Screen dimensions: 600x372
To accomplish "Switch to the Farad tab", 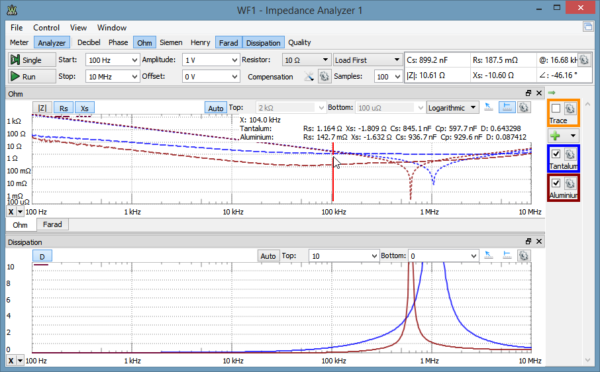I will (x=52, y=224).
